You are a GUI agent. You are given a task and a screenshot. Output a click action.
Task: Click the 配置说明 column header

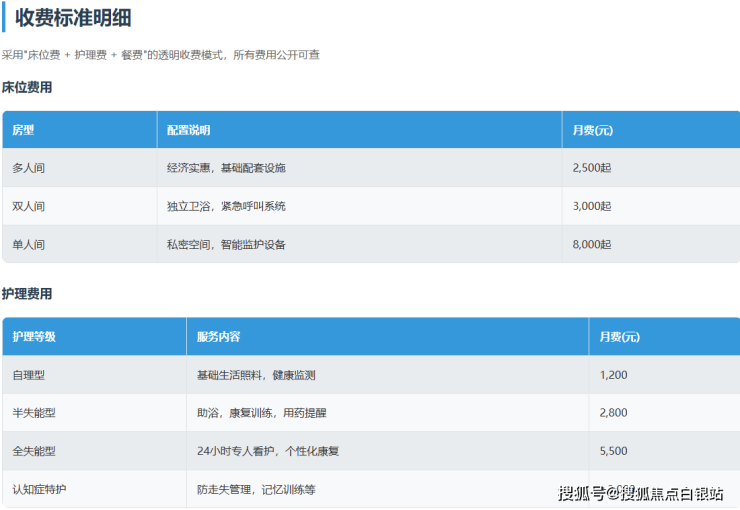pyautogui.click(x=188, y=130)
